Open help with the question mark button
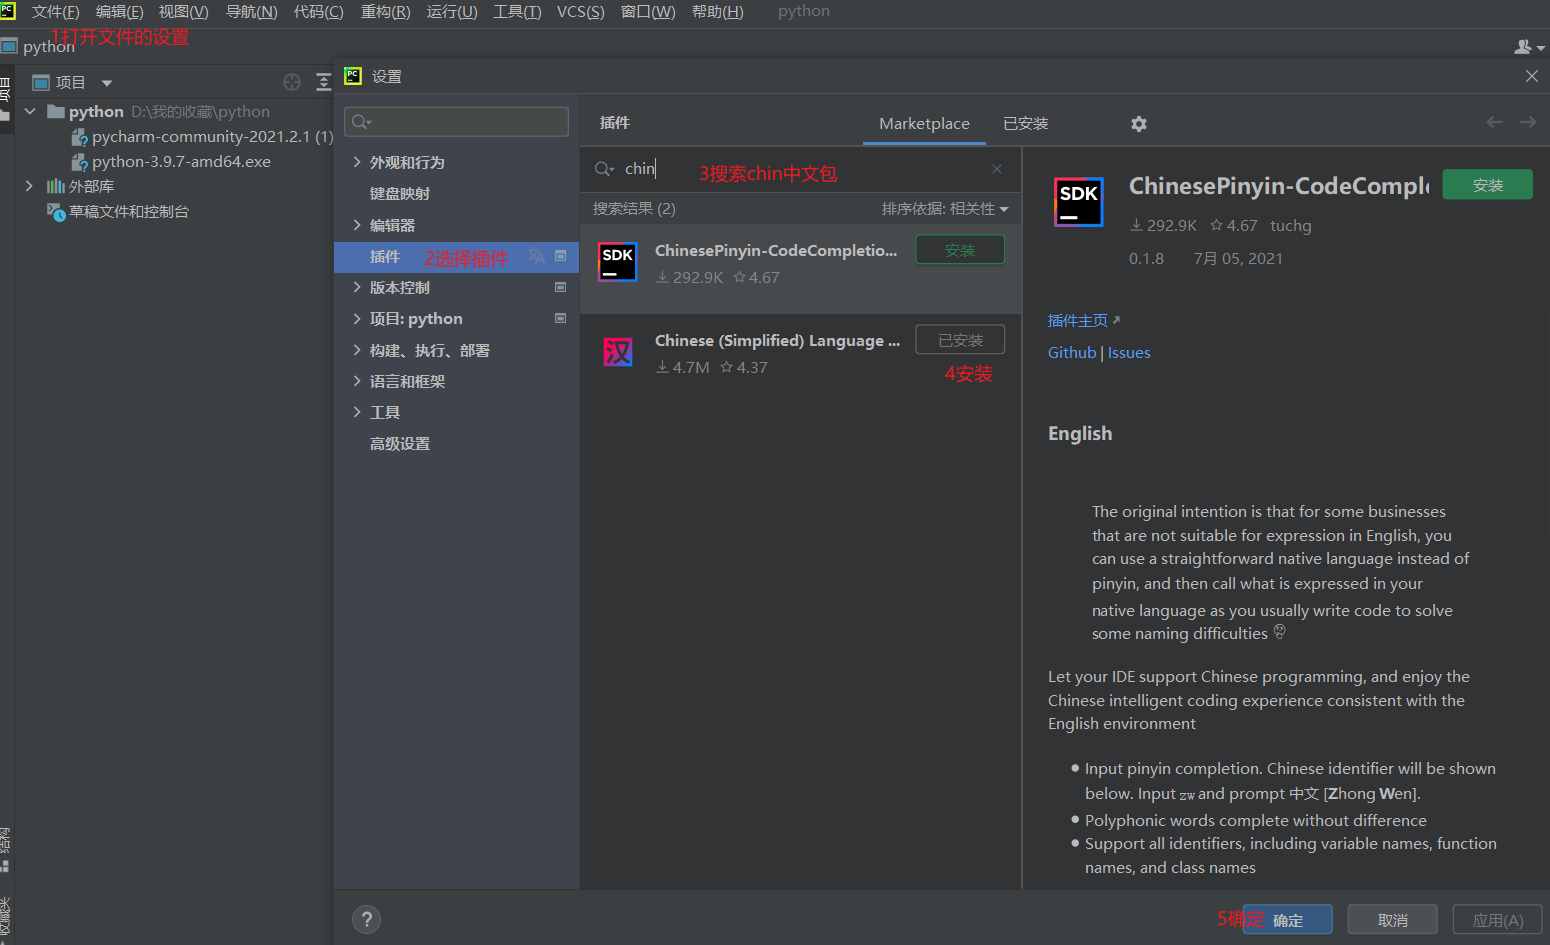Image resolution: width=1550 pixels, height=945 pixels. 367,920
